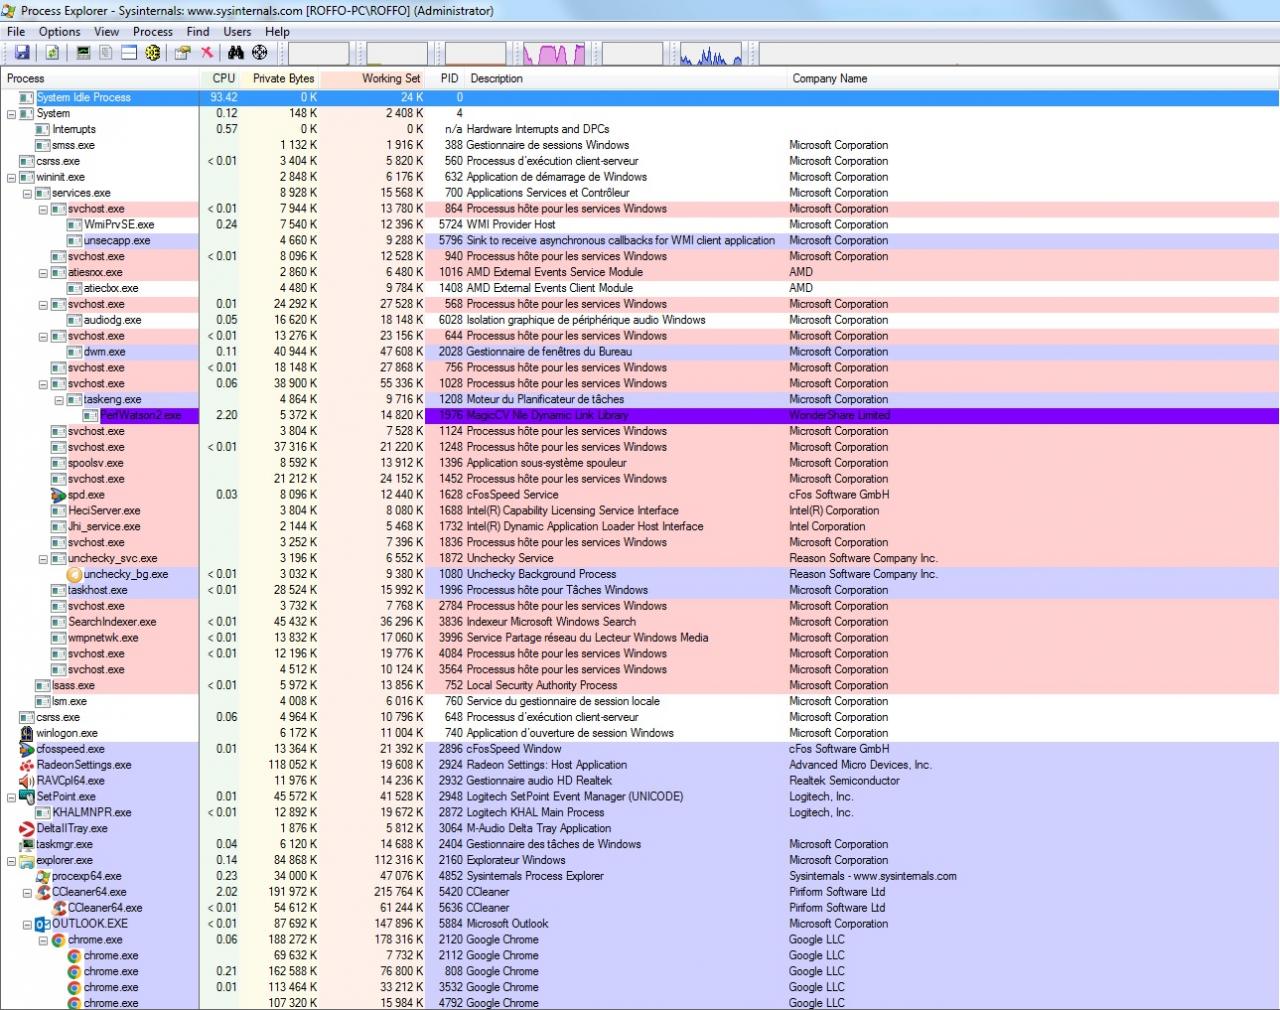Image resolution: width=1280 pixels, height=1010 pixels.
Task: Collapse the explorer.exe tree node
Action: [x=12, y=860]
